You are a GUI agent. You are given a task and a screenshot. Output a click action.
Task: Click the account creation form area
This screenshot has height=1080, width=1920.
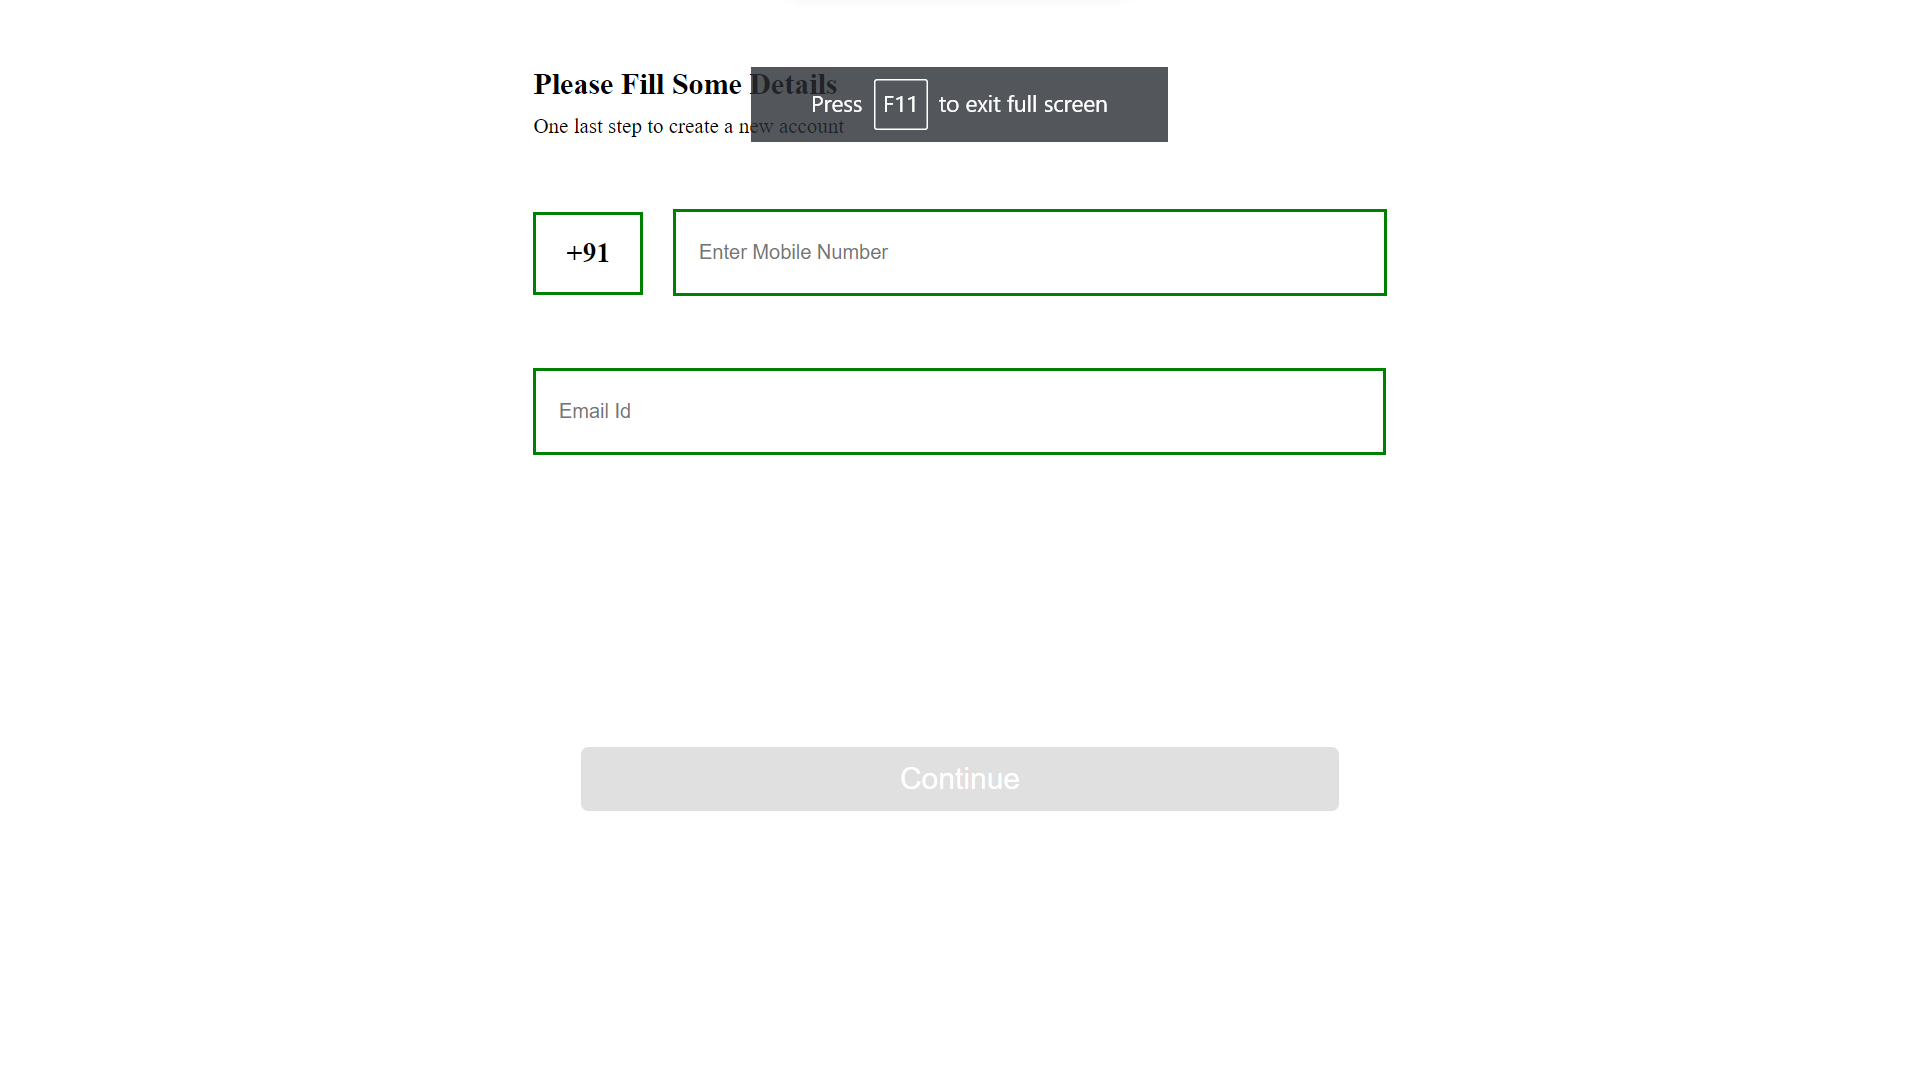958,500
